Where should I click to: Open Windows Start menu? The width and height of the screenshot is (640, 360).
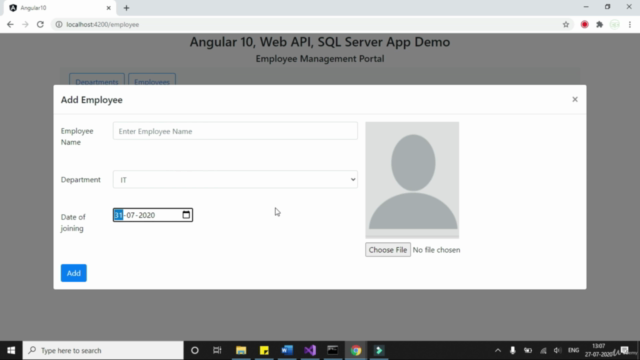[11, 350]
